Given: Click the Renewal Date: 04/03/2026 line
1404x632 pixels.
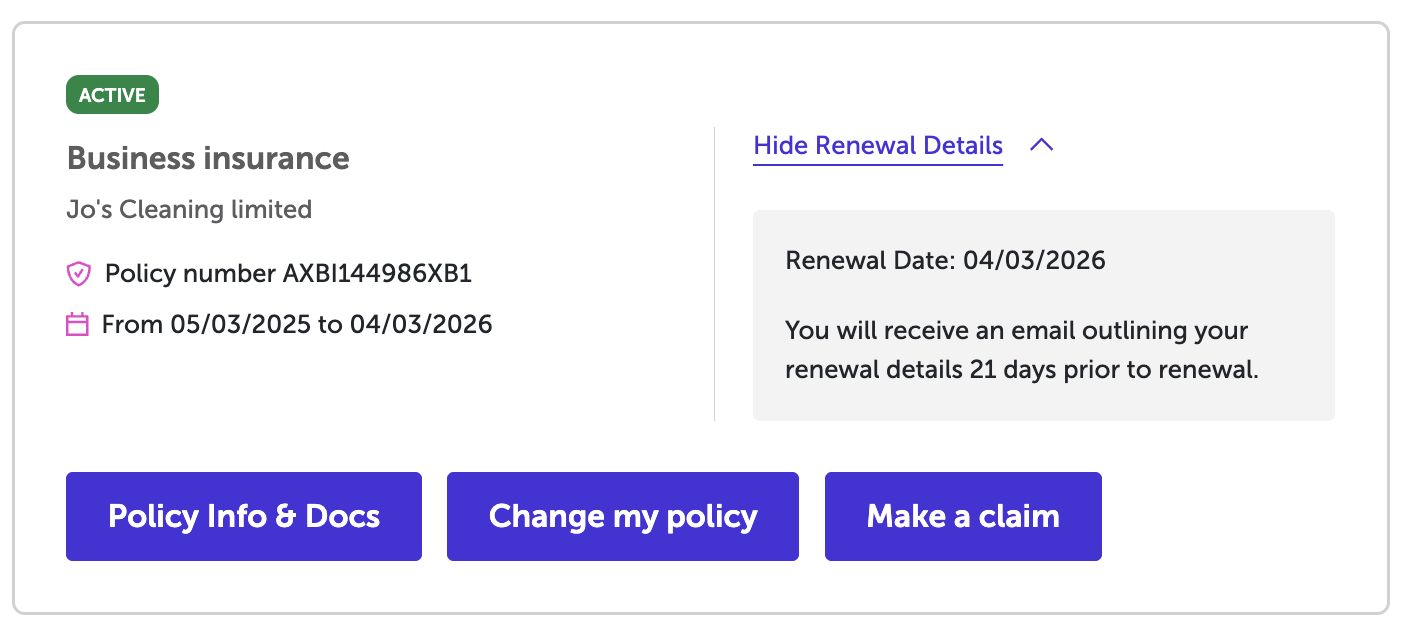Looking at the screenshot, I should pyautogui.click(x=945, y=261).
